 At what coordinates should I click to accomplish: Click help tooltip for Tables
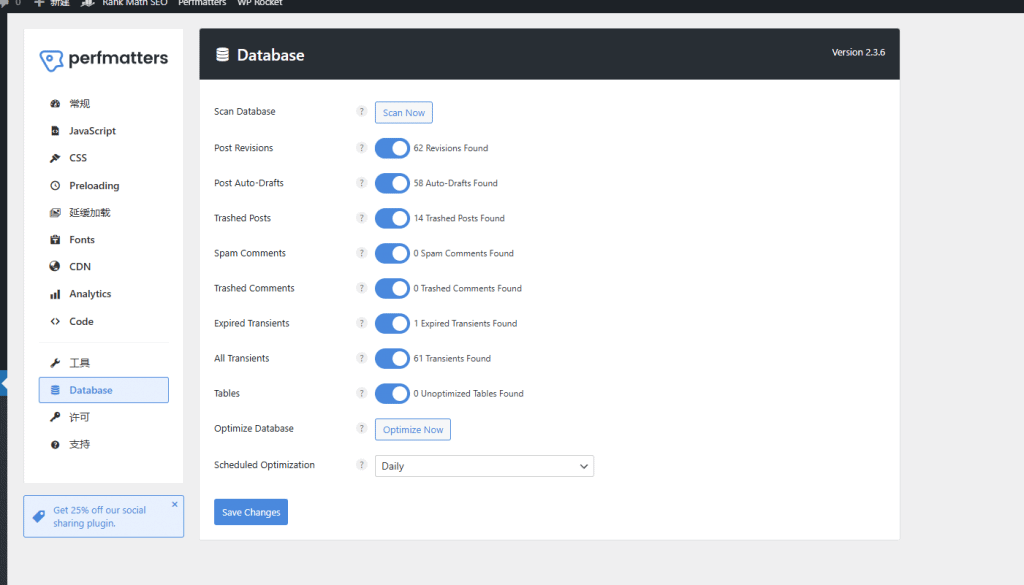(x=362, y=393)
